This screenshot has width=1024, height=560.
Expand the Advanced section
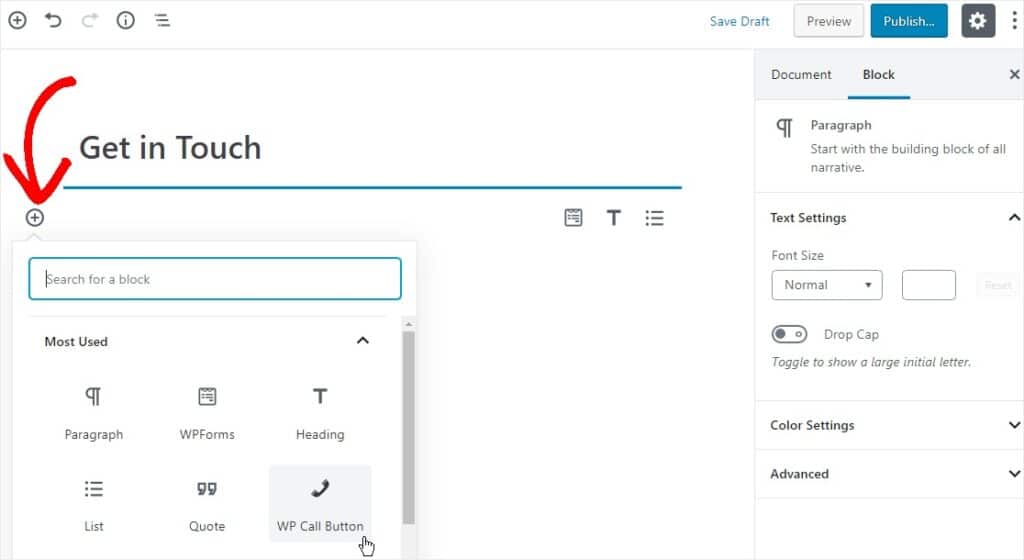[889, 474]
